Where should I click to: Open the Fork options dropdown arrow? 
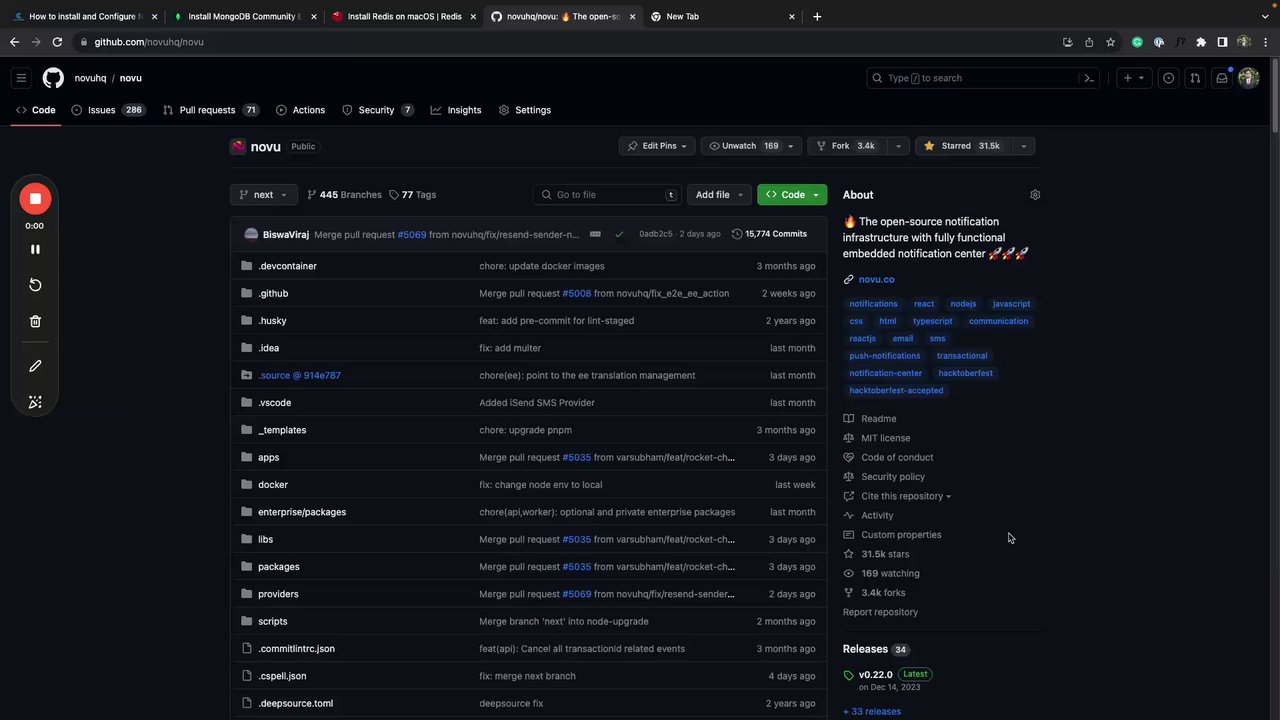click(897, 146)
